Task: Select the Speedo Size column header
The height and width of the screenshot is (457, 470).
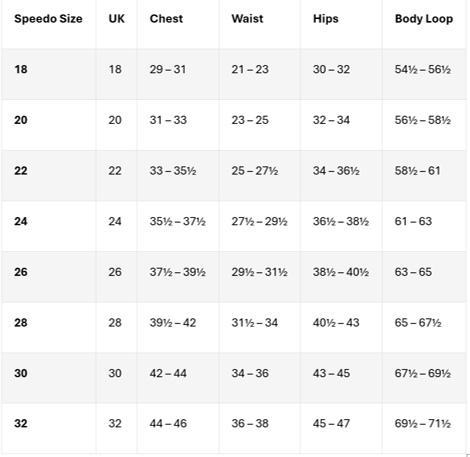Action: click(x=48, y=19)
